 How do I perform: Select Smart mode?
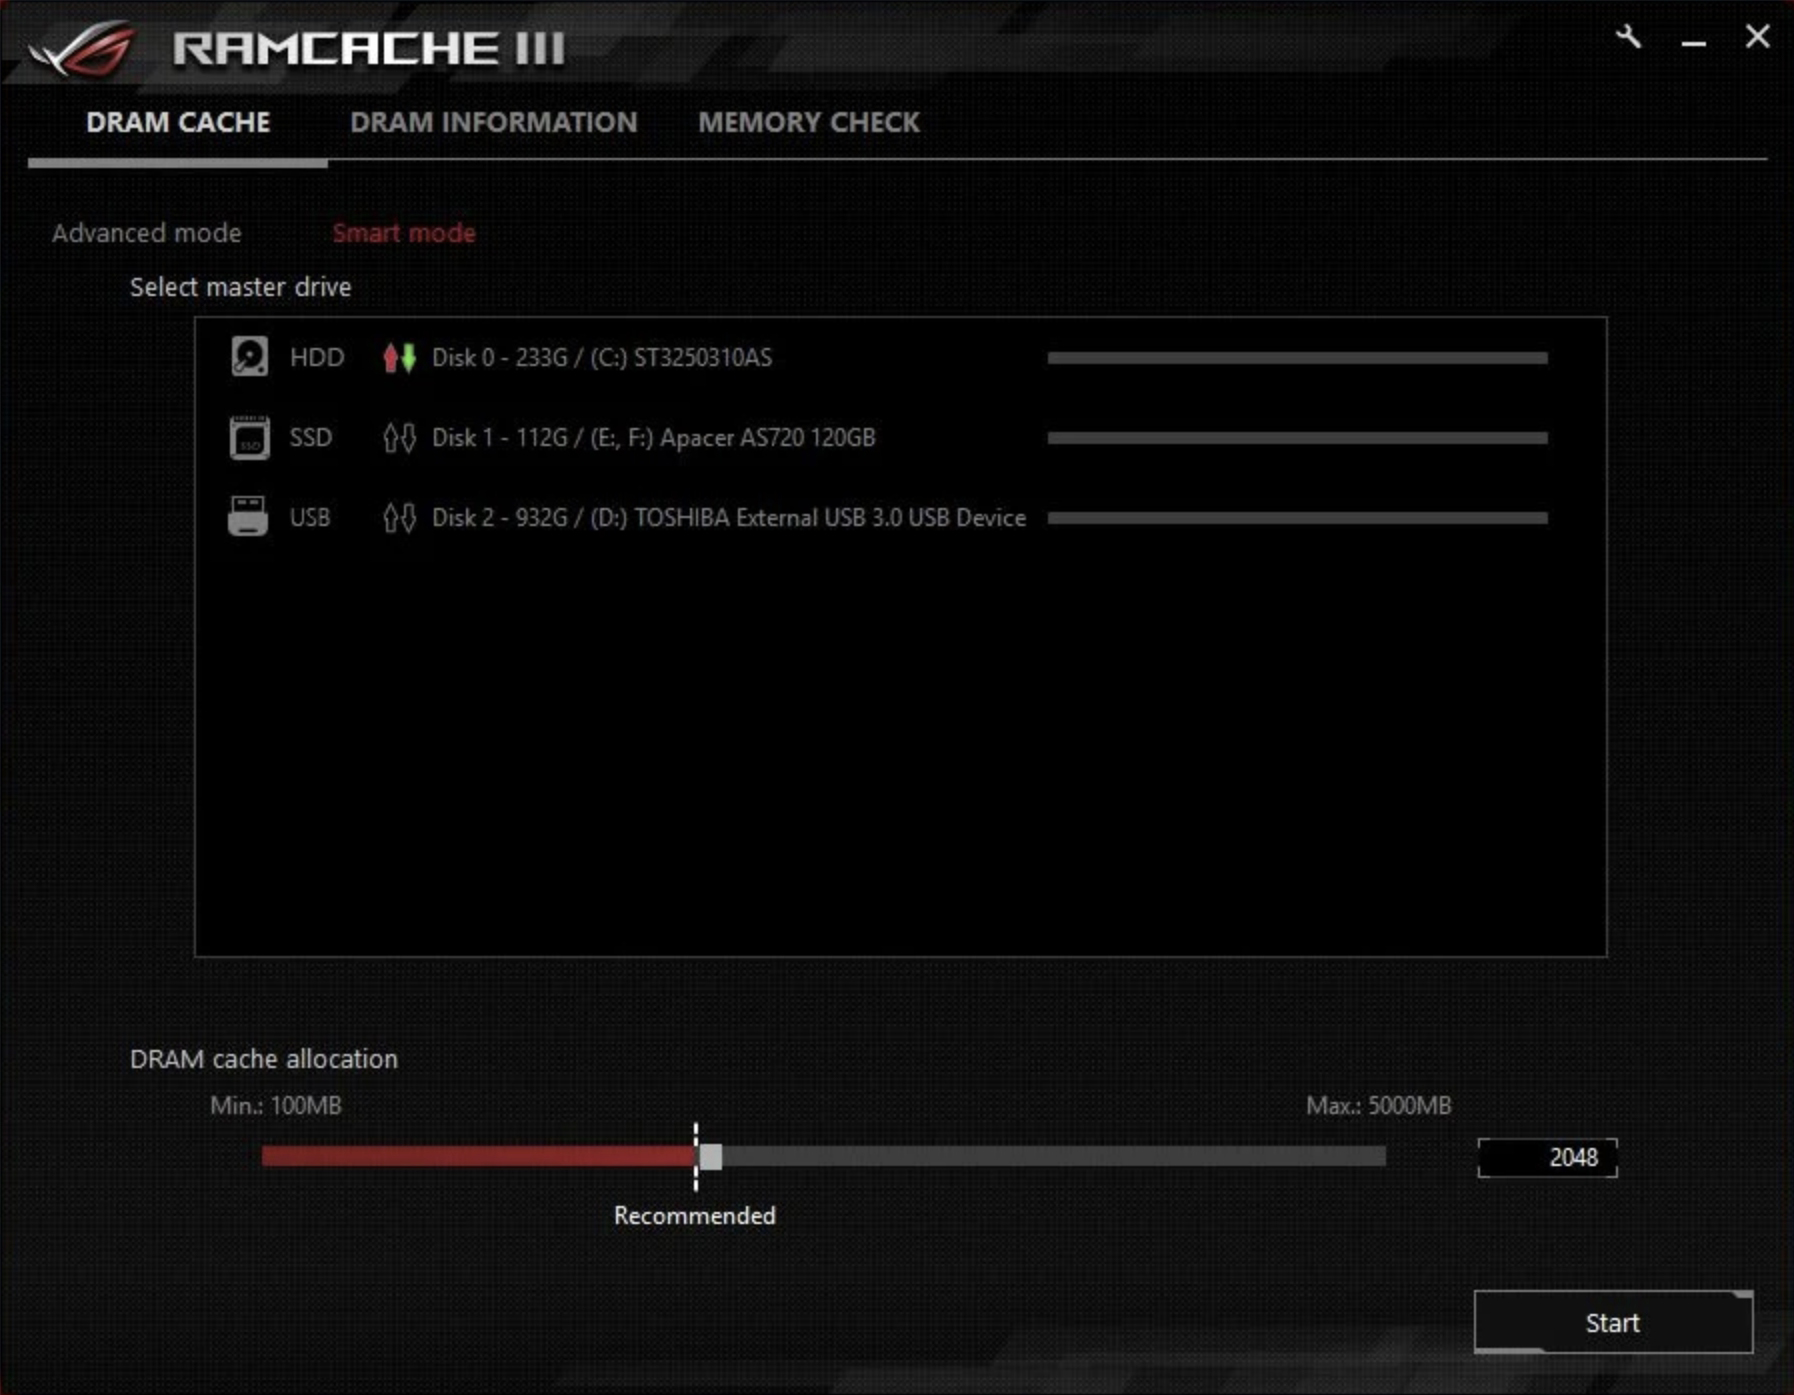point(404,233)
